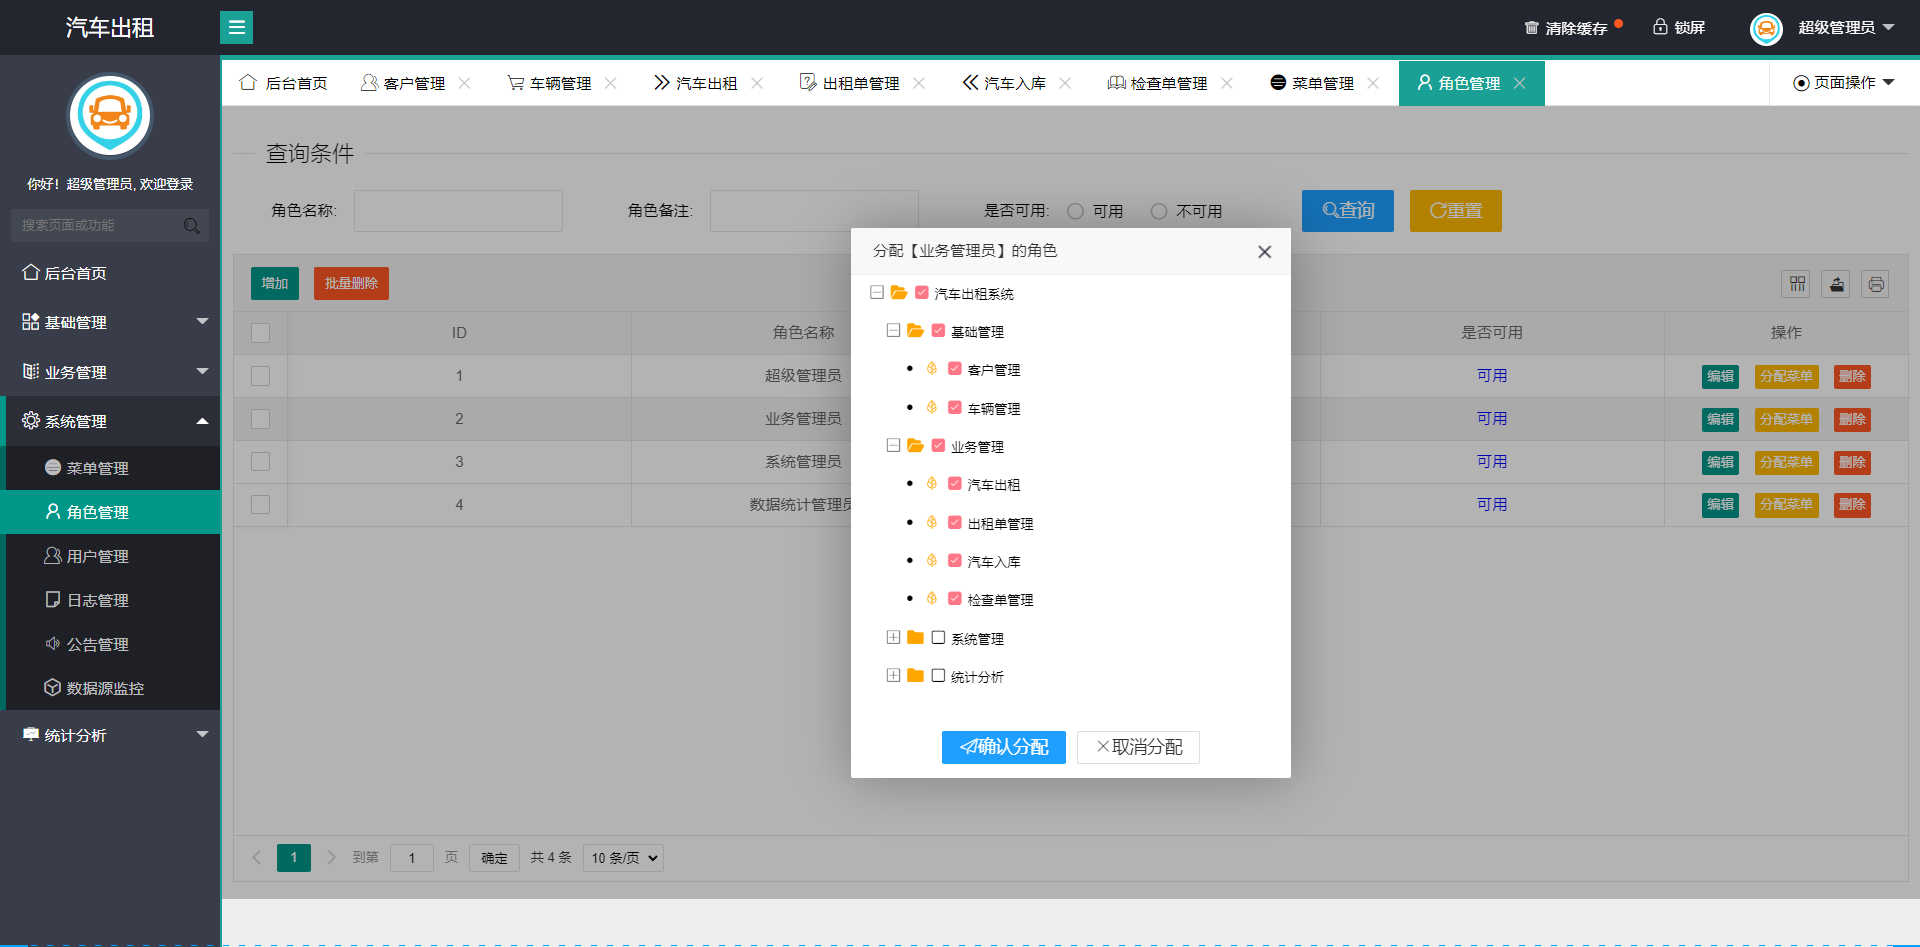This screenshot has height=947, width=1920.
Task: Uncheck the 客户管理 tree checkbox
Action: [955, 369]
